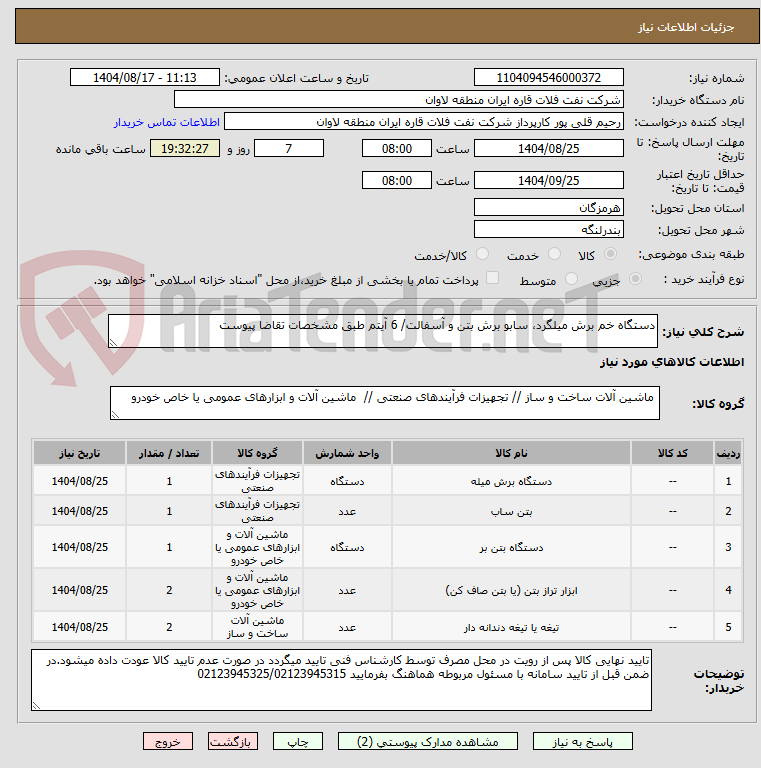Click the نام کالا column header
Viewport: 761px width, 768px height.
(511, 453)
